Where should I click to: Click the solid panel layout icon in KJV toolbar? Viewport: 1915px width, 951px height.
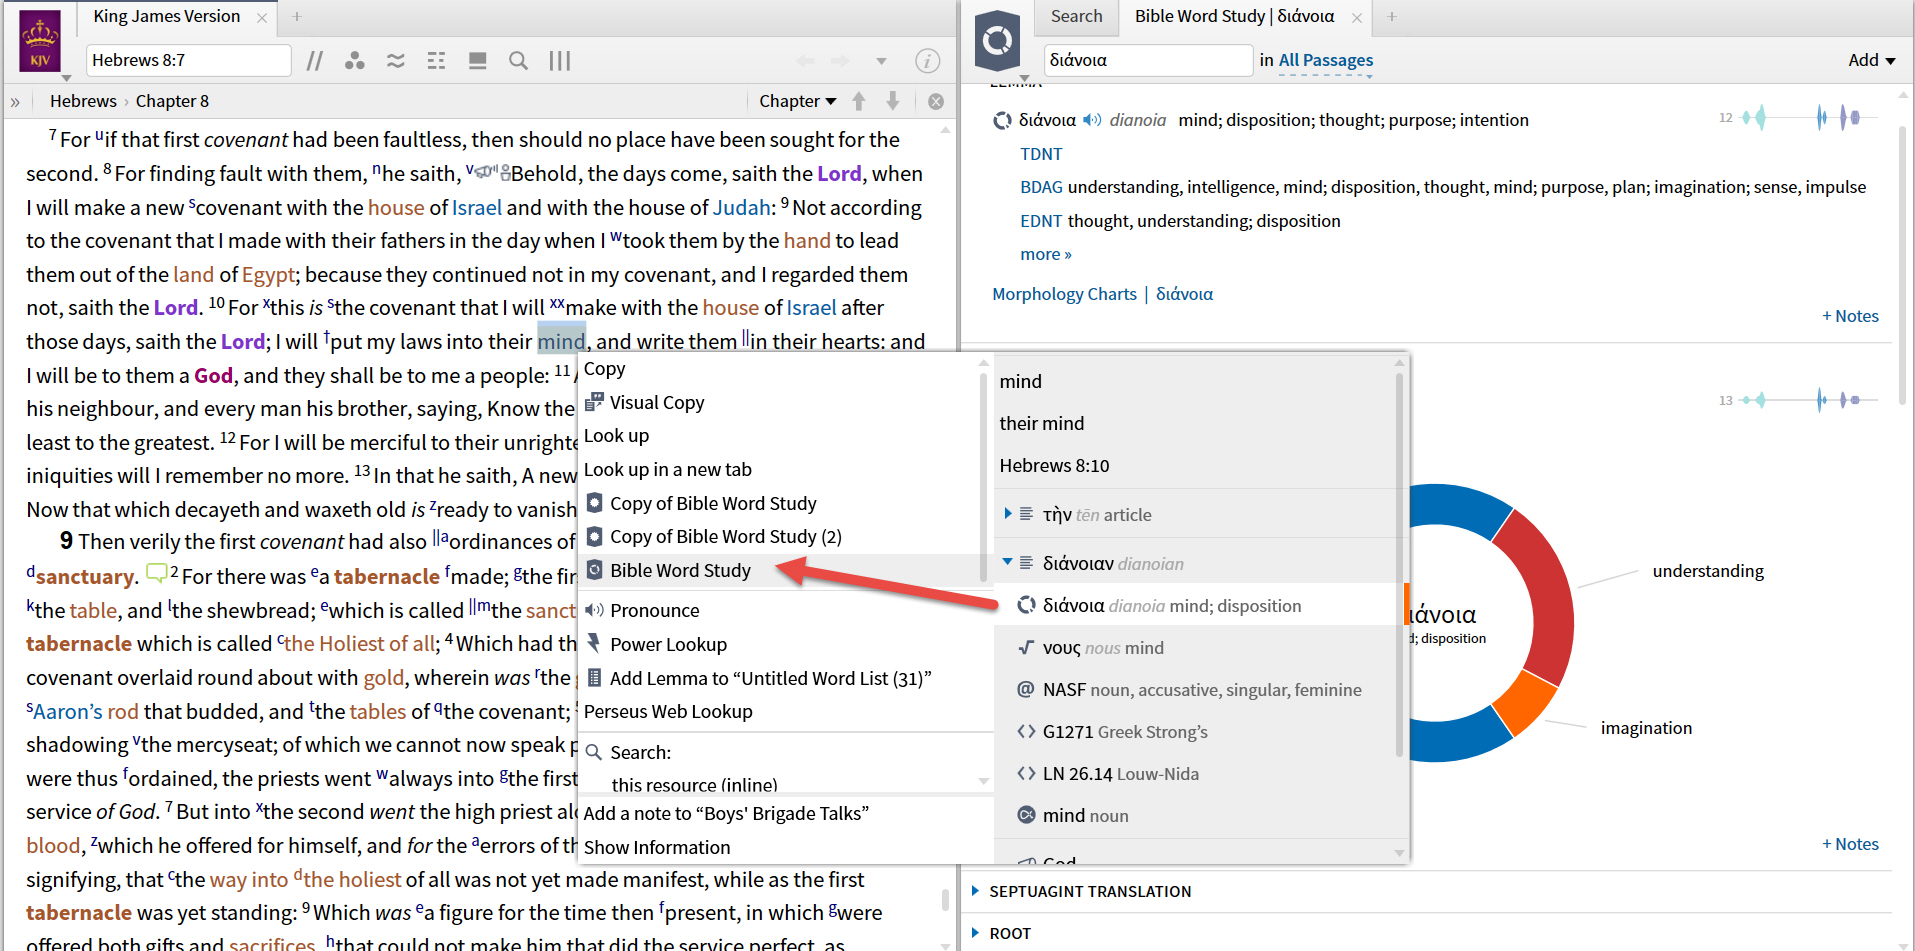[478, 61]
